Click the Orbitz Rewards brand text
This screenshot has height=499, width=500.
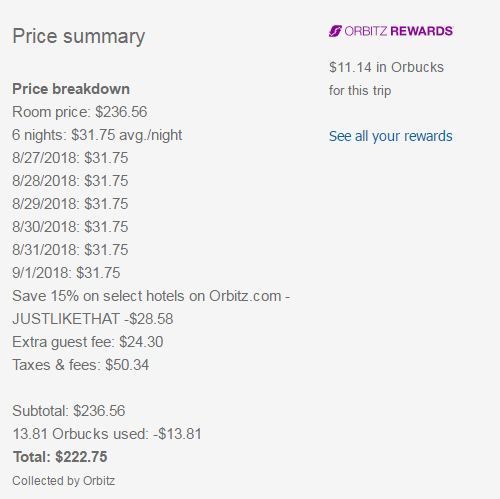coord(398,31)
